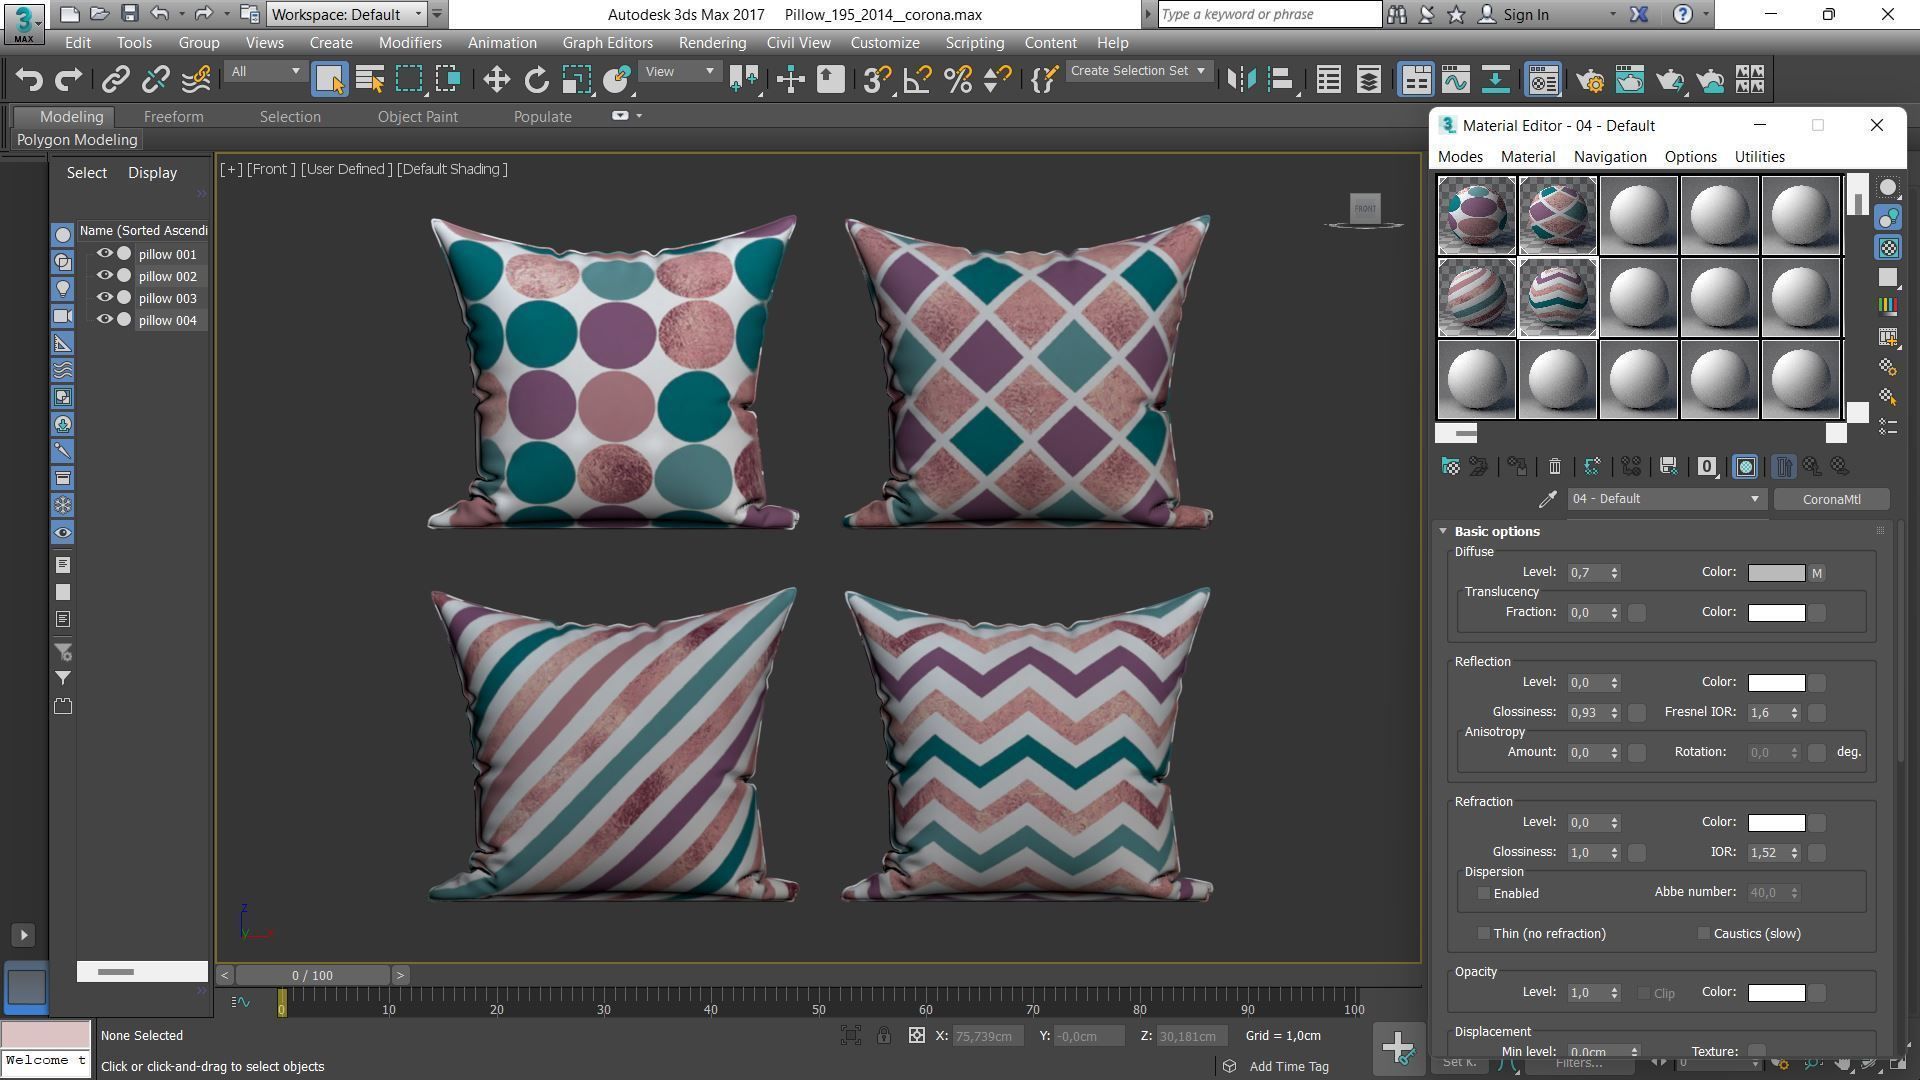The width and height of the screenshot is (1920, 1080).
Task: Activate the Select and Uniform Scale tool
Action: click(x=577, y=80)
